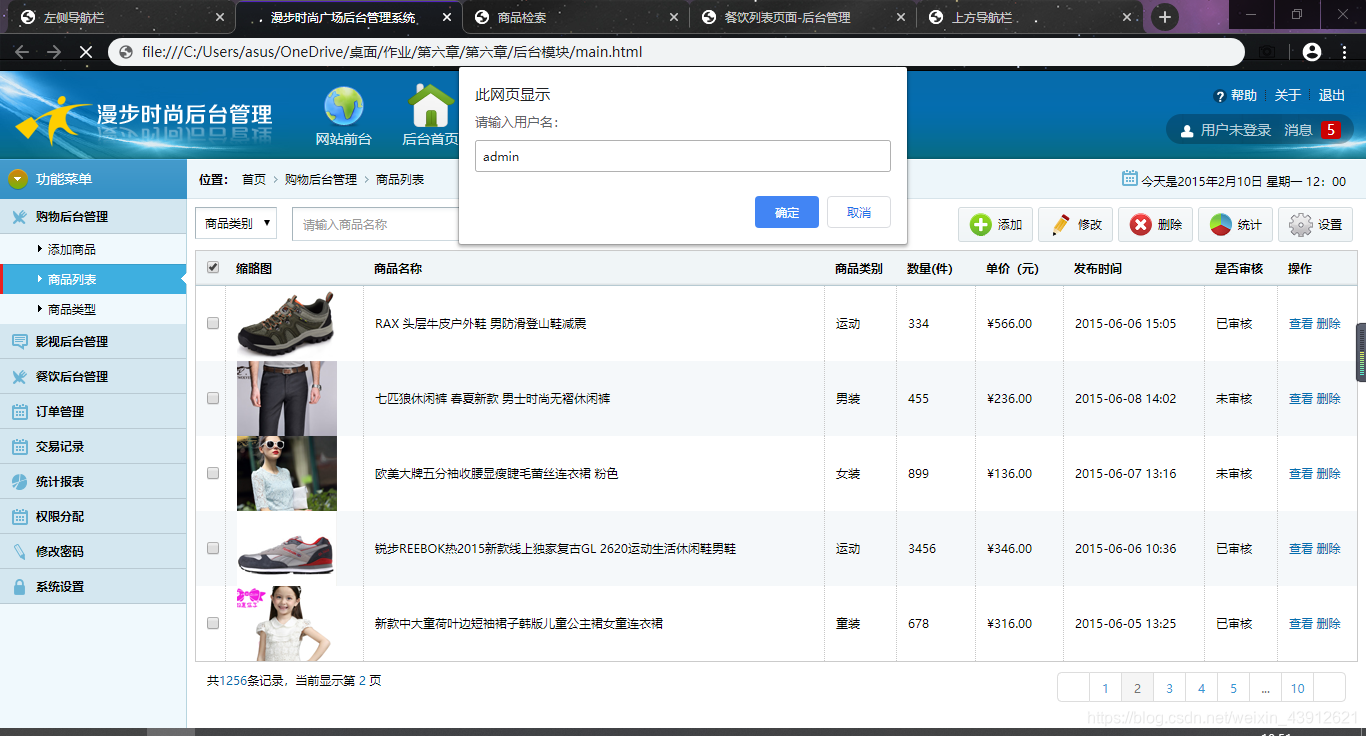
Task: Open the Chrome profile avatar icon
Action: point(1312,52)
